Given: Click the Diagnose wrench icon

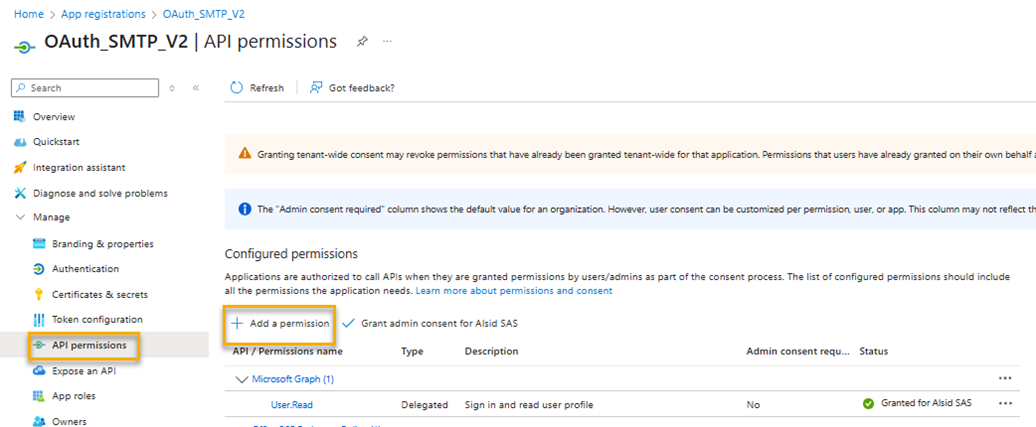Looking at the screenshot, I should pyautogui.click(x=20, y=193).
